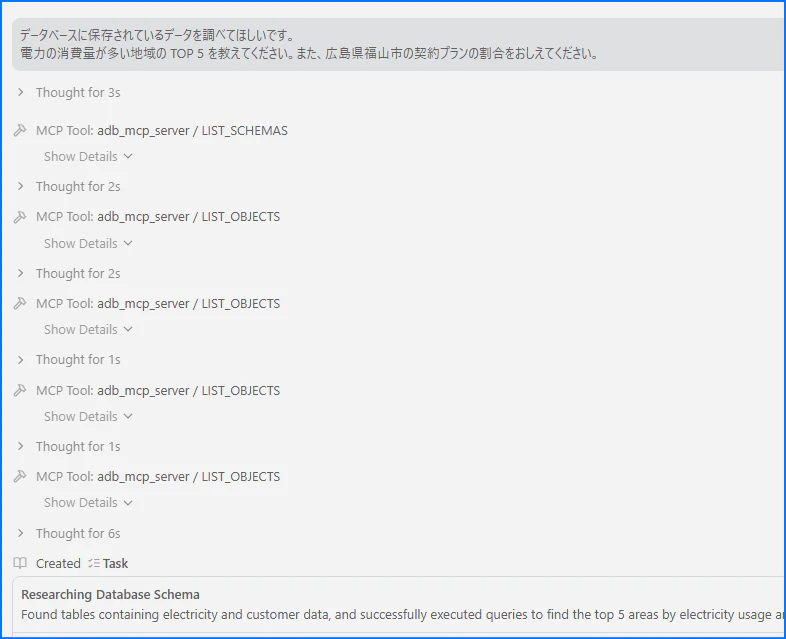Click the 'Researching Database Schema' heading
Image resolution: width=786 pixels, height=639 pixels.
(x=110, y=594)
